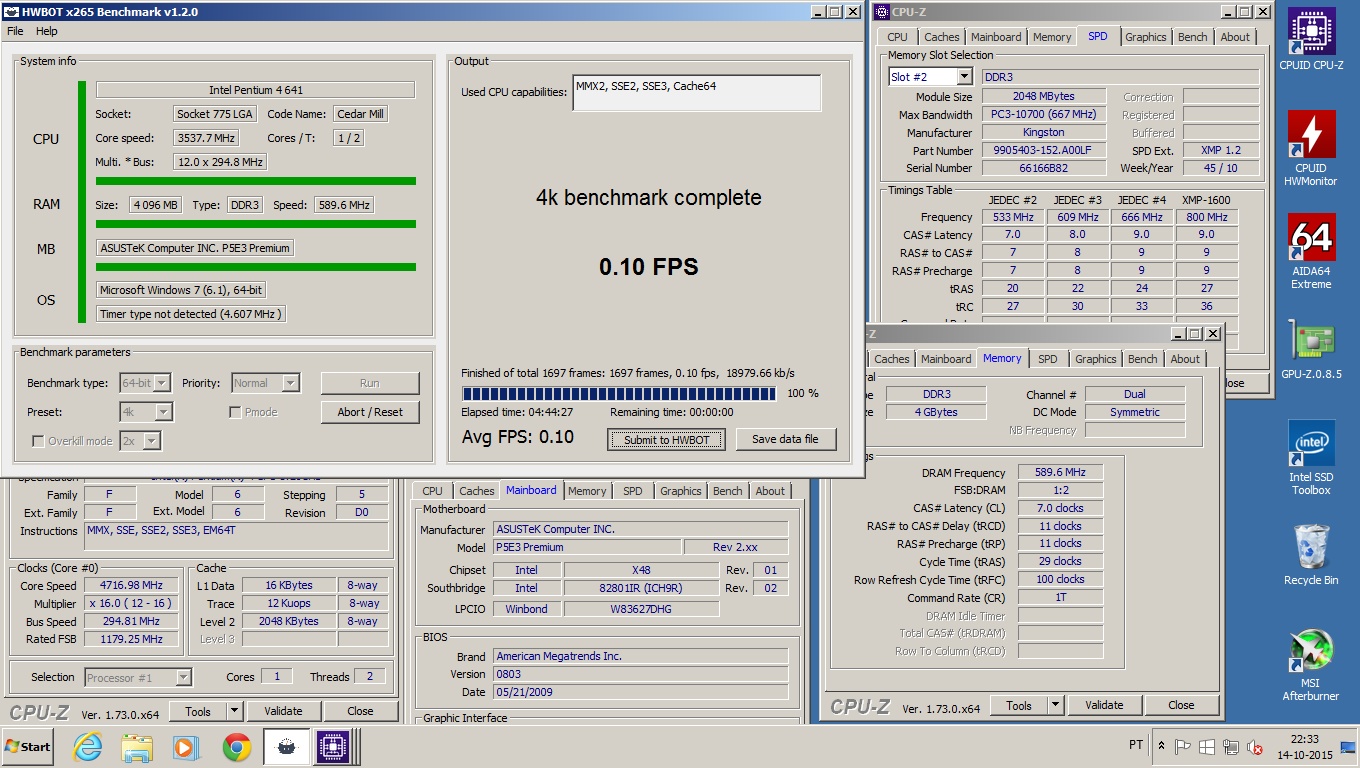This screenshot has height=768, width=1360.
Task: Open Tools arrow in the CPU-Z Memory window
Action: (1055, 705)
